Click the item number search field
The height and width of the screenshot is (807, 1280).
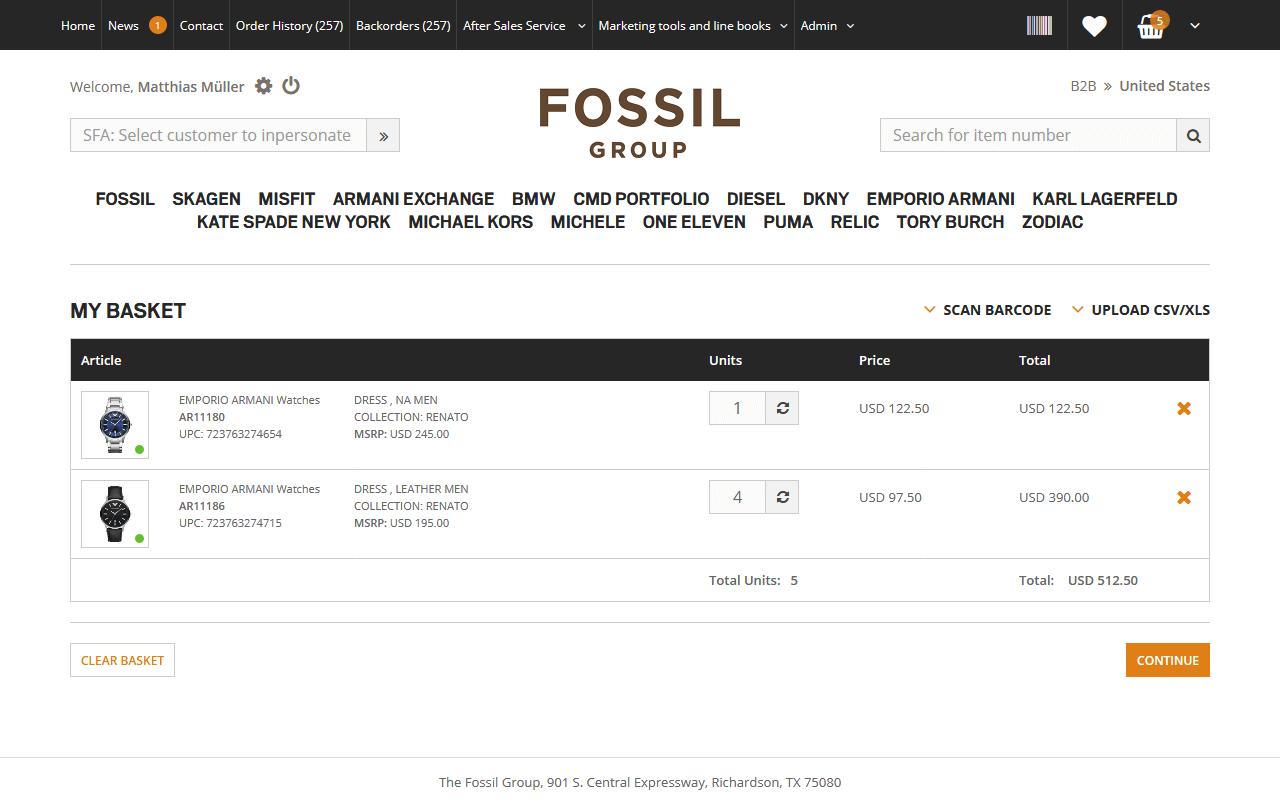coord(1027,136)
